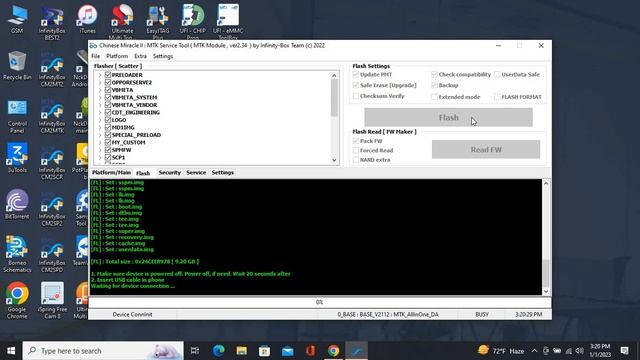Expand CDT_ENGINEERING tree node
This screenshot has width=640, height=360.
(100, 112)
